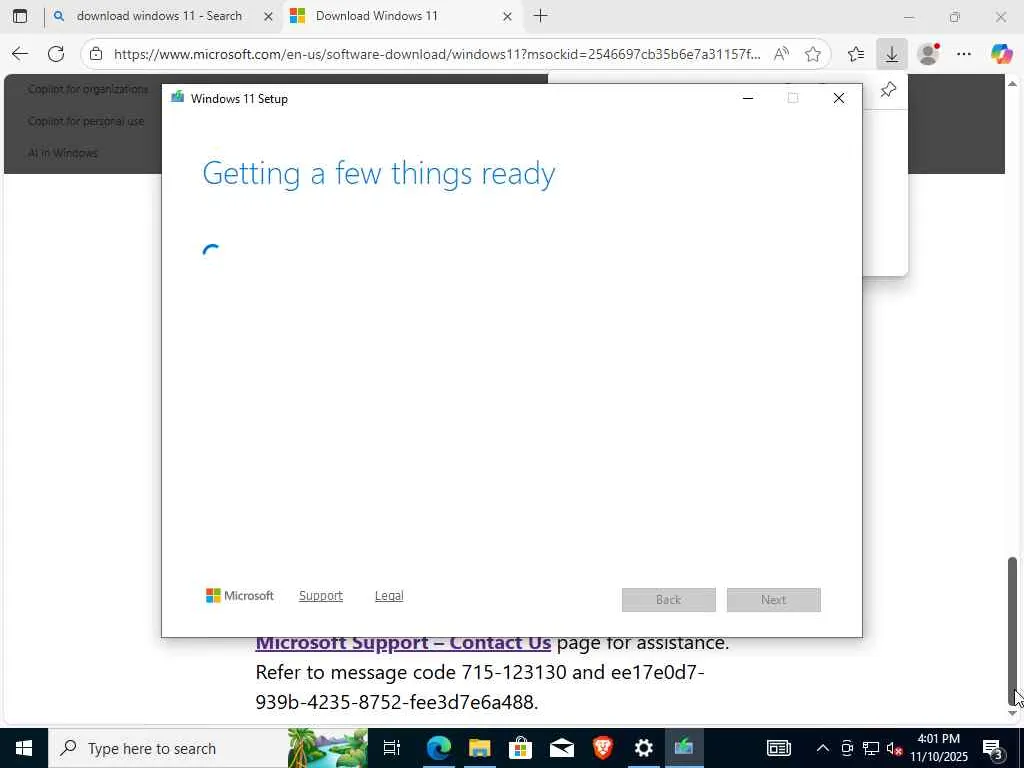Click the search highlights picture in taskbar
The width and height of the screenshot is (1024, 768).
click(x=327, y=748)
